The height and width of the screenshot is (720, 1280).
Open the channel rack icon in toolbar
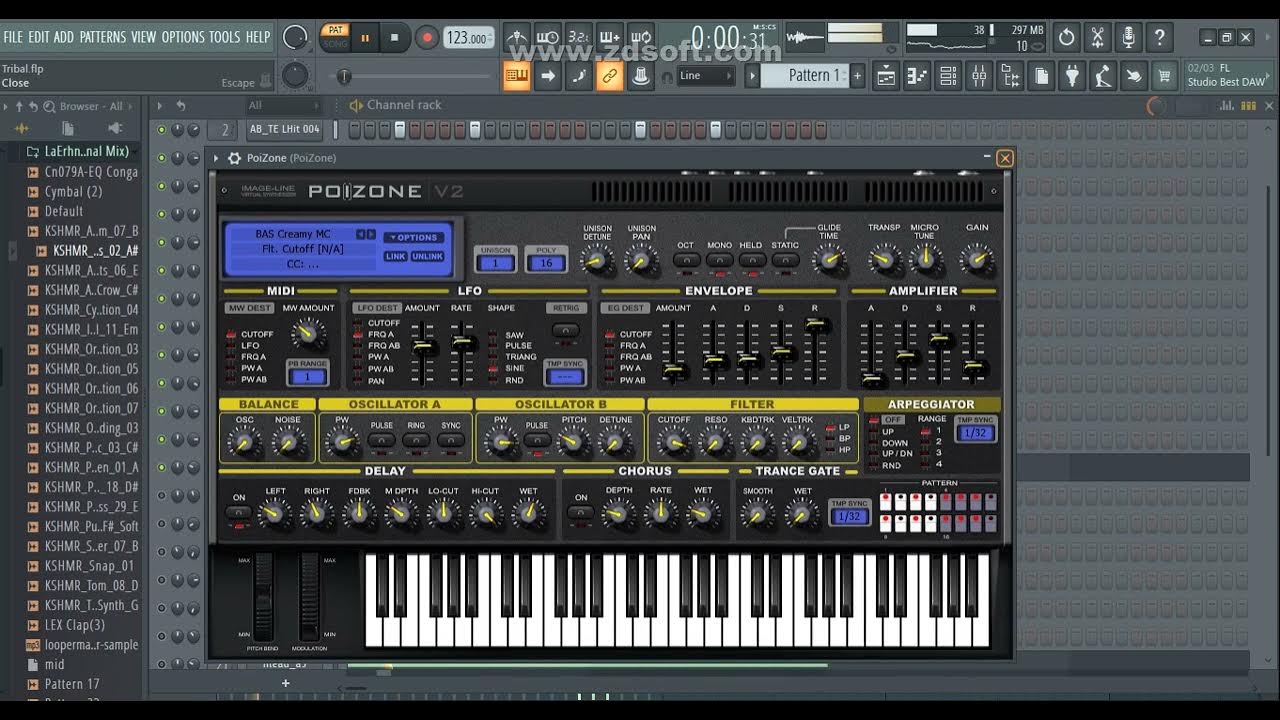(948, 75)
